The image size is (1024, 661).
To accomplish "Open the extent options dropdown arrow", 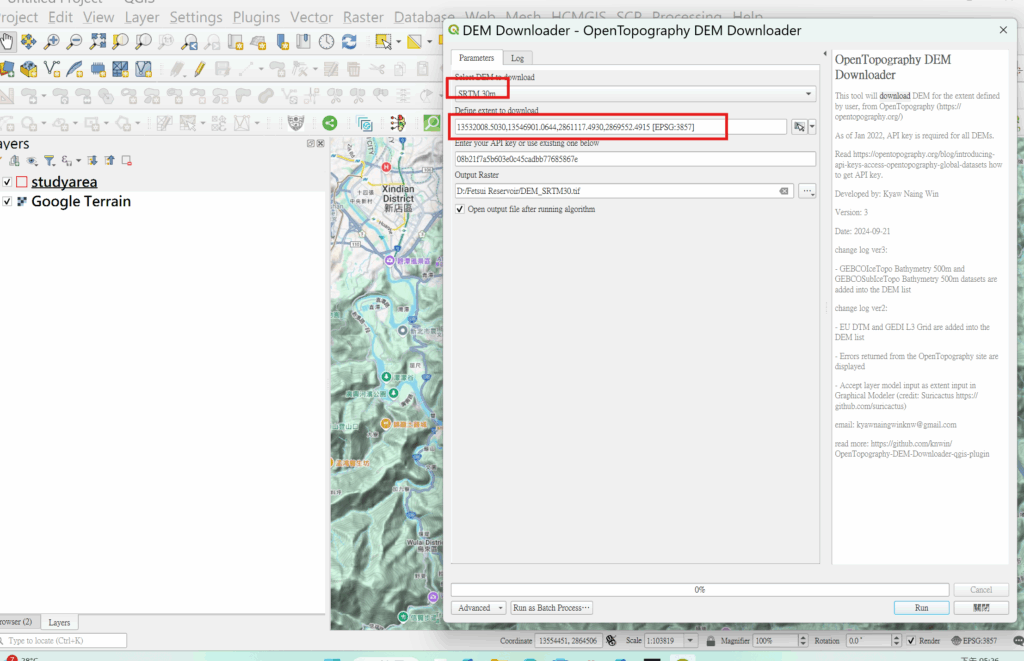I will coord(812,127).
